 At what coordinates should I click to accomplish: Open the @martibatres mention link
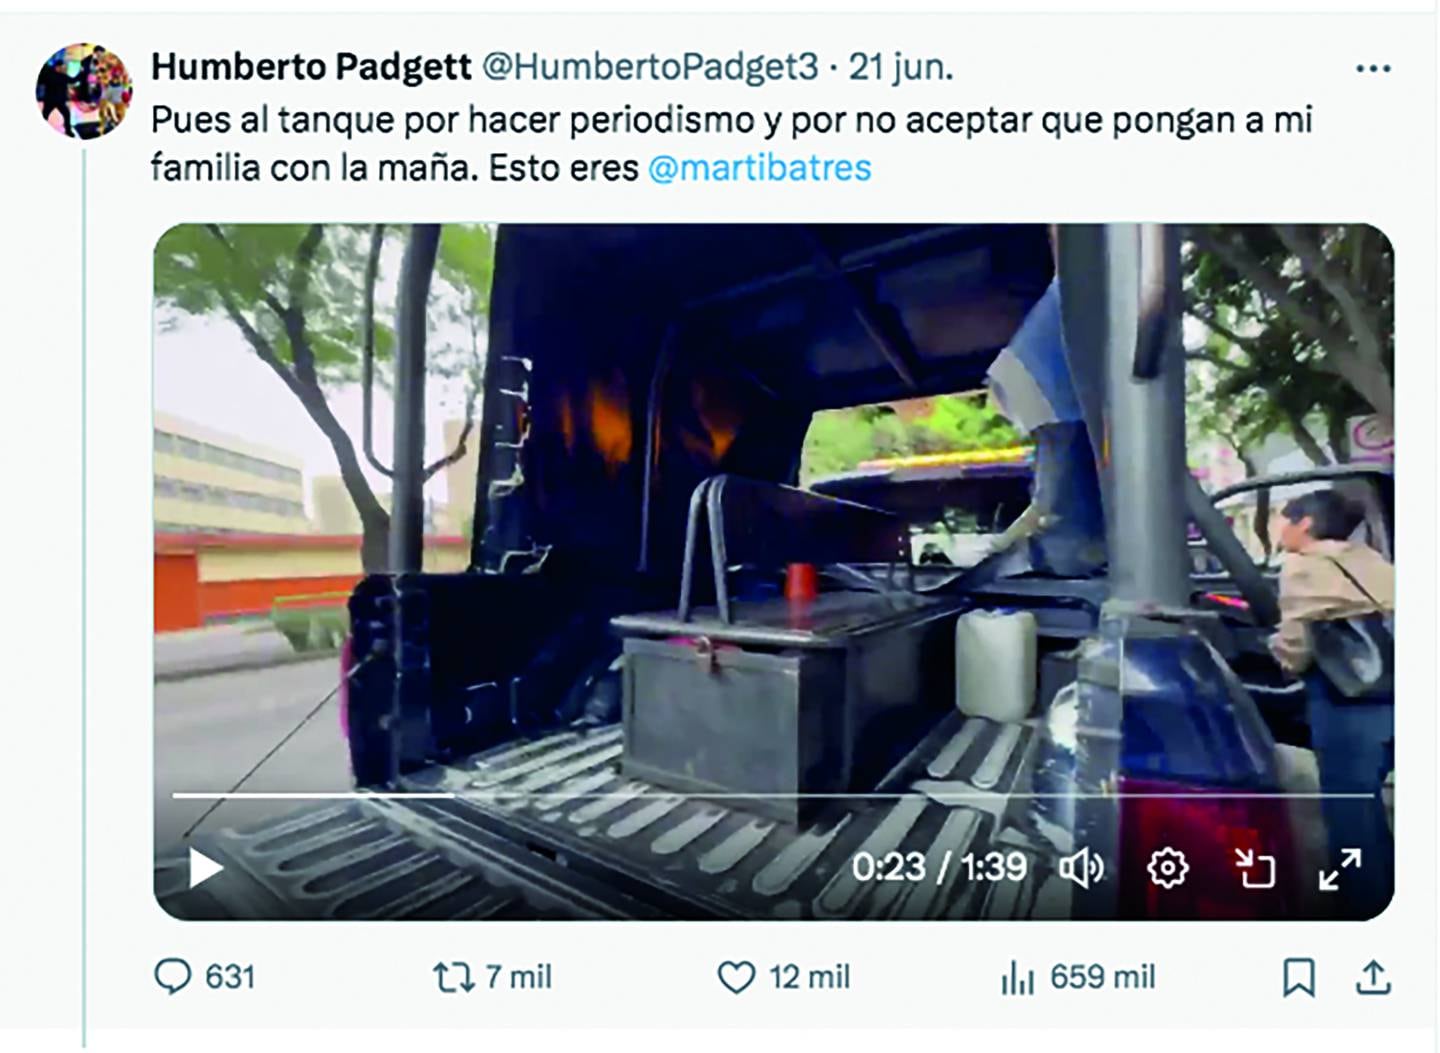(x=759, y=167)
